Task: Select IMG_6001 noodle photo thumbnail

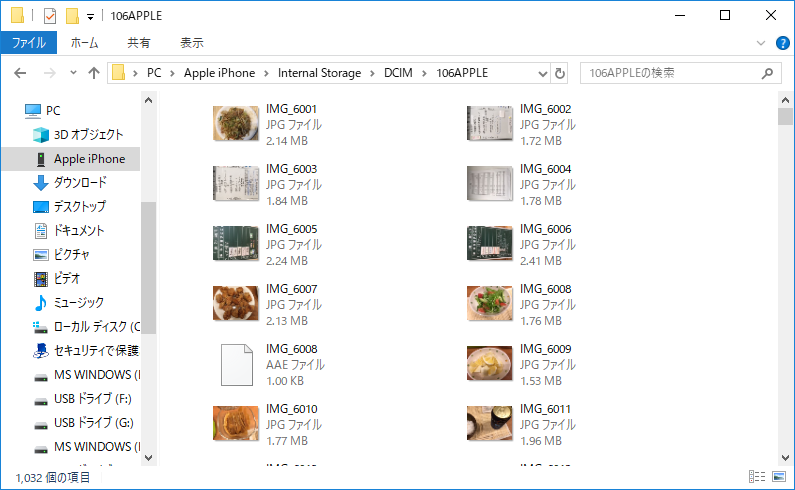Action: point(236,123)
